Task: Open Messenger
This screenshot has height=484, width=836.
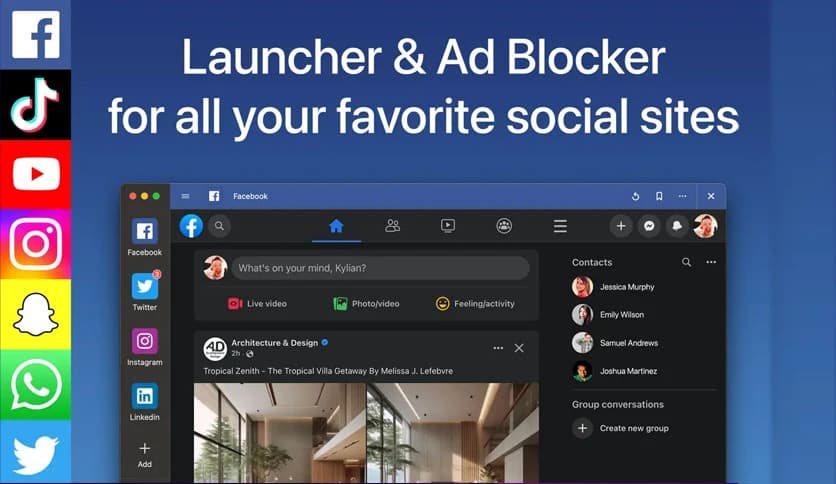Action: 649,226
